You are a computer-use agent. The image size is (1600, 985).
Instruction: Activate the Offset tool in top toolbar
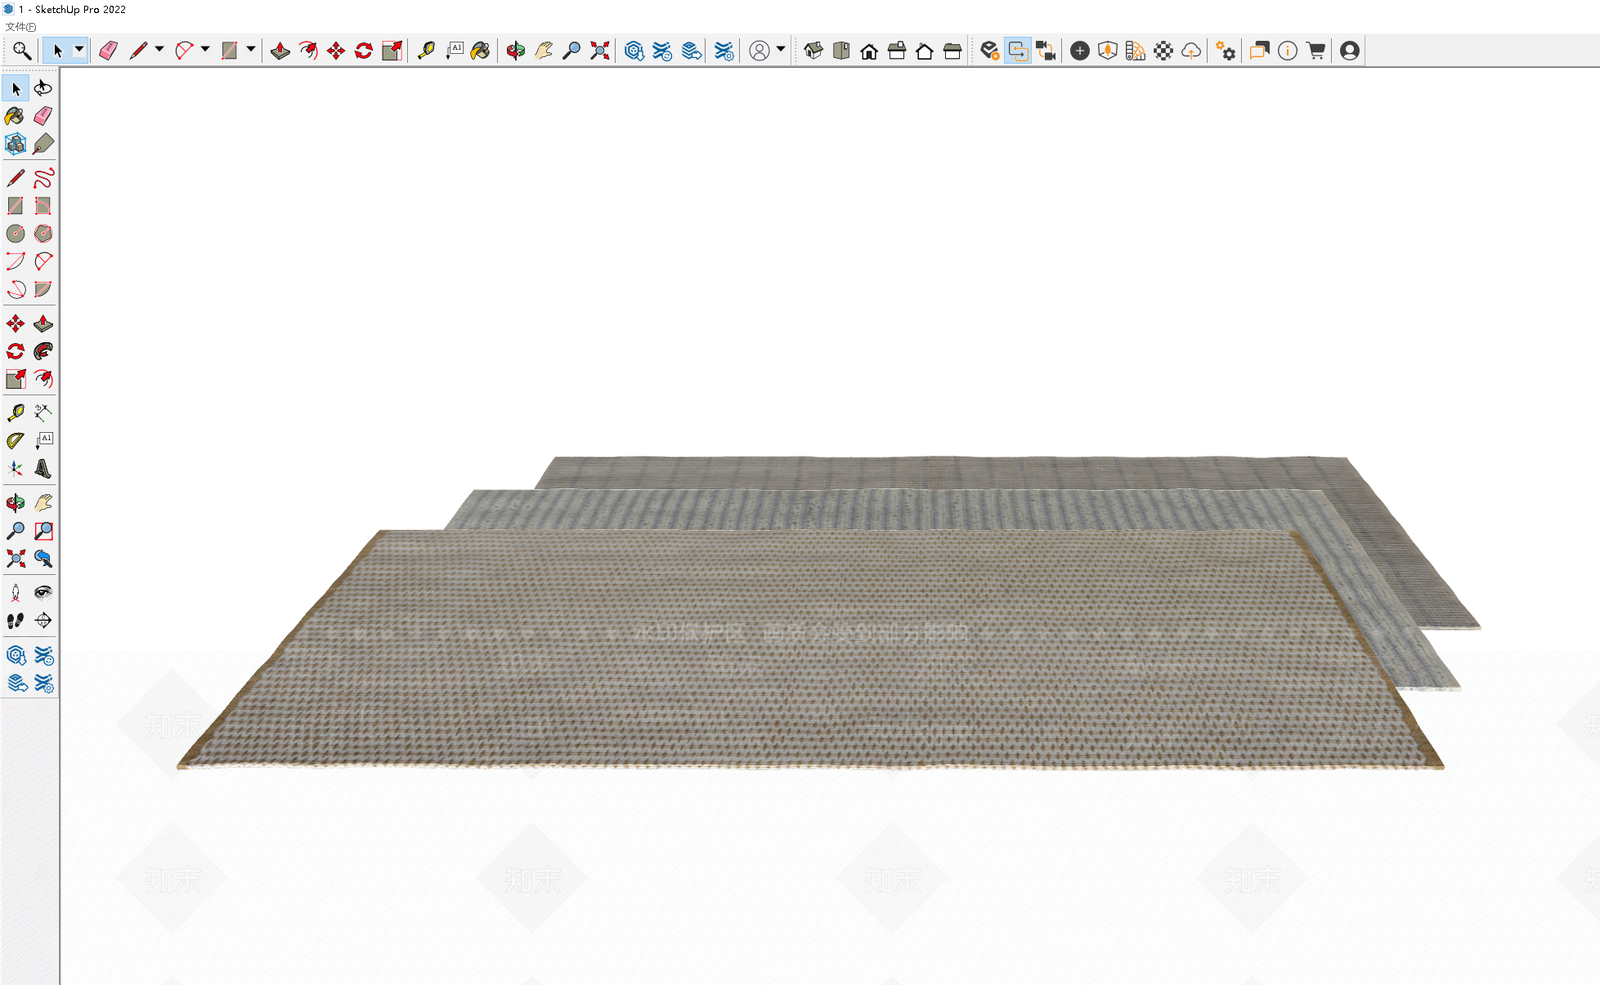point(308,50)
